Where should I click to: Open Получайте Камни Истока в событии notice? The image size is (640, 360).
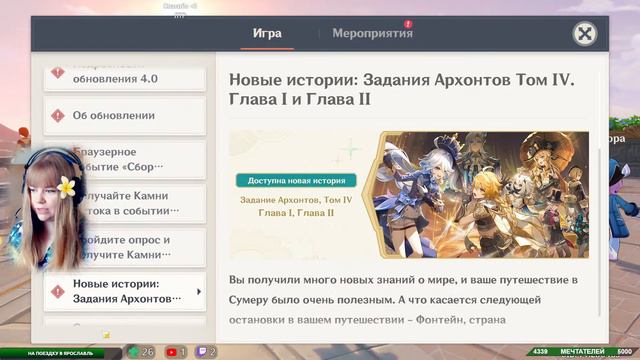pos(124,204)
